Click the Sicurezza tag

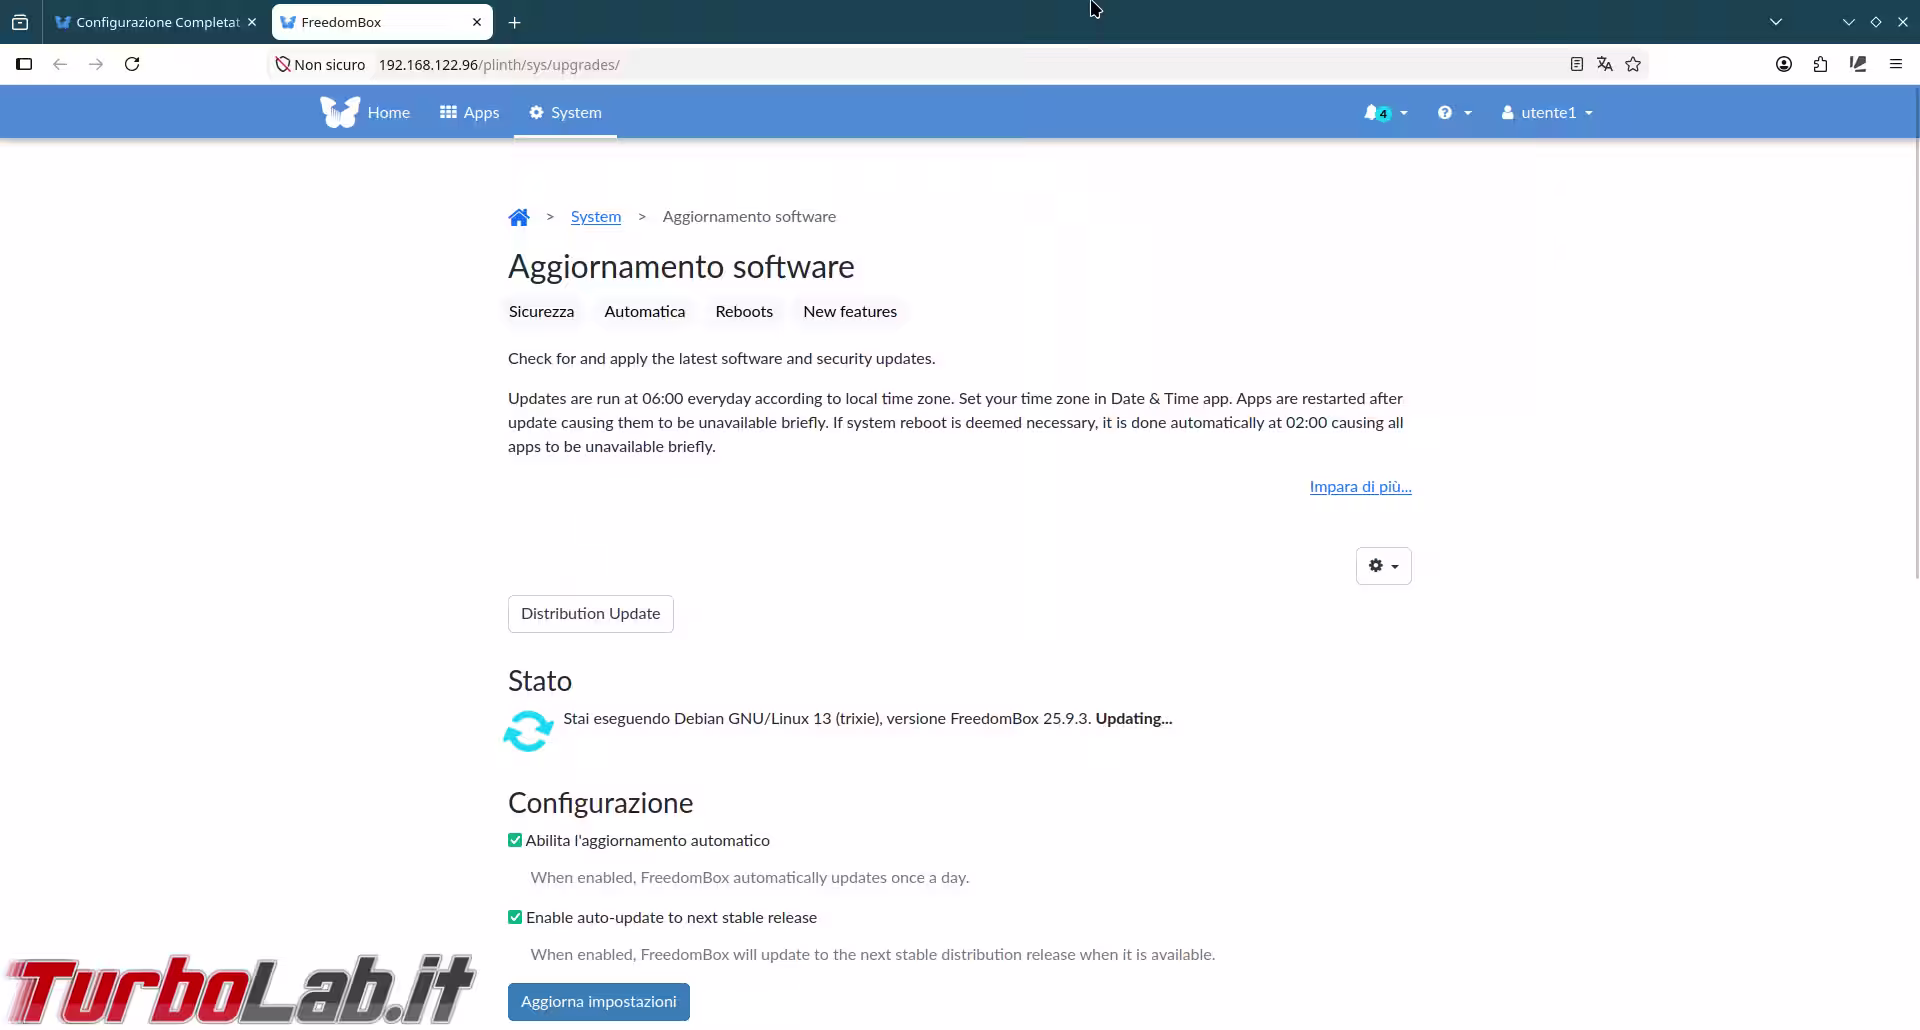coord(541,312)
